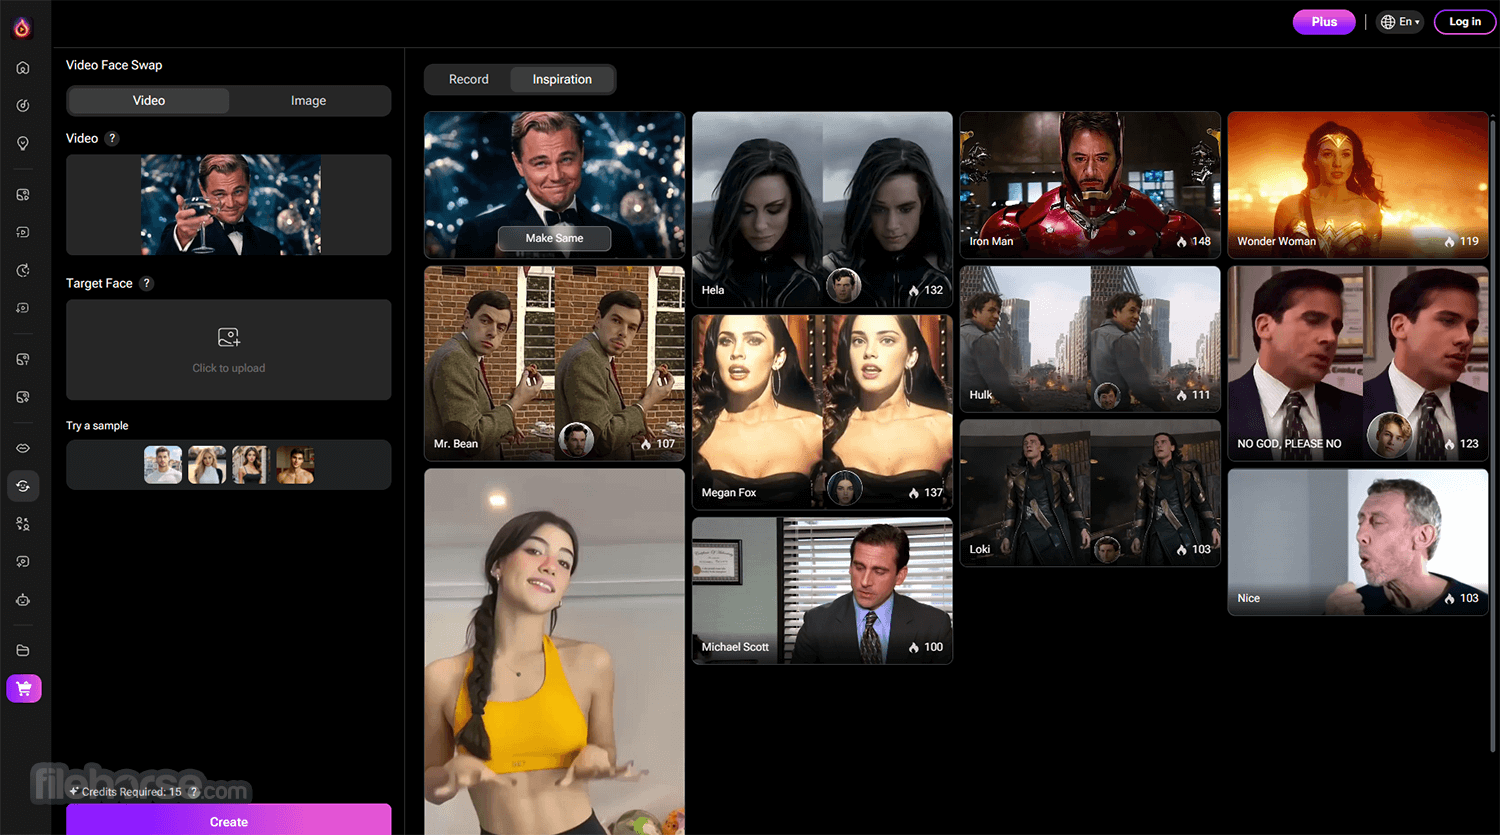Viewport: 1500px width, 835px height.
Task: Click the purple shopping cart icon
Action: point(24,688)
